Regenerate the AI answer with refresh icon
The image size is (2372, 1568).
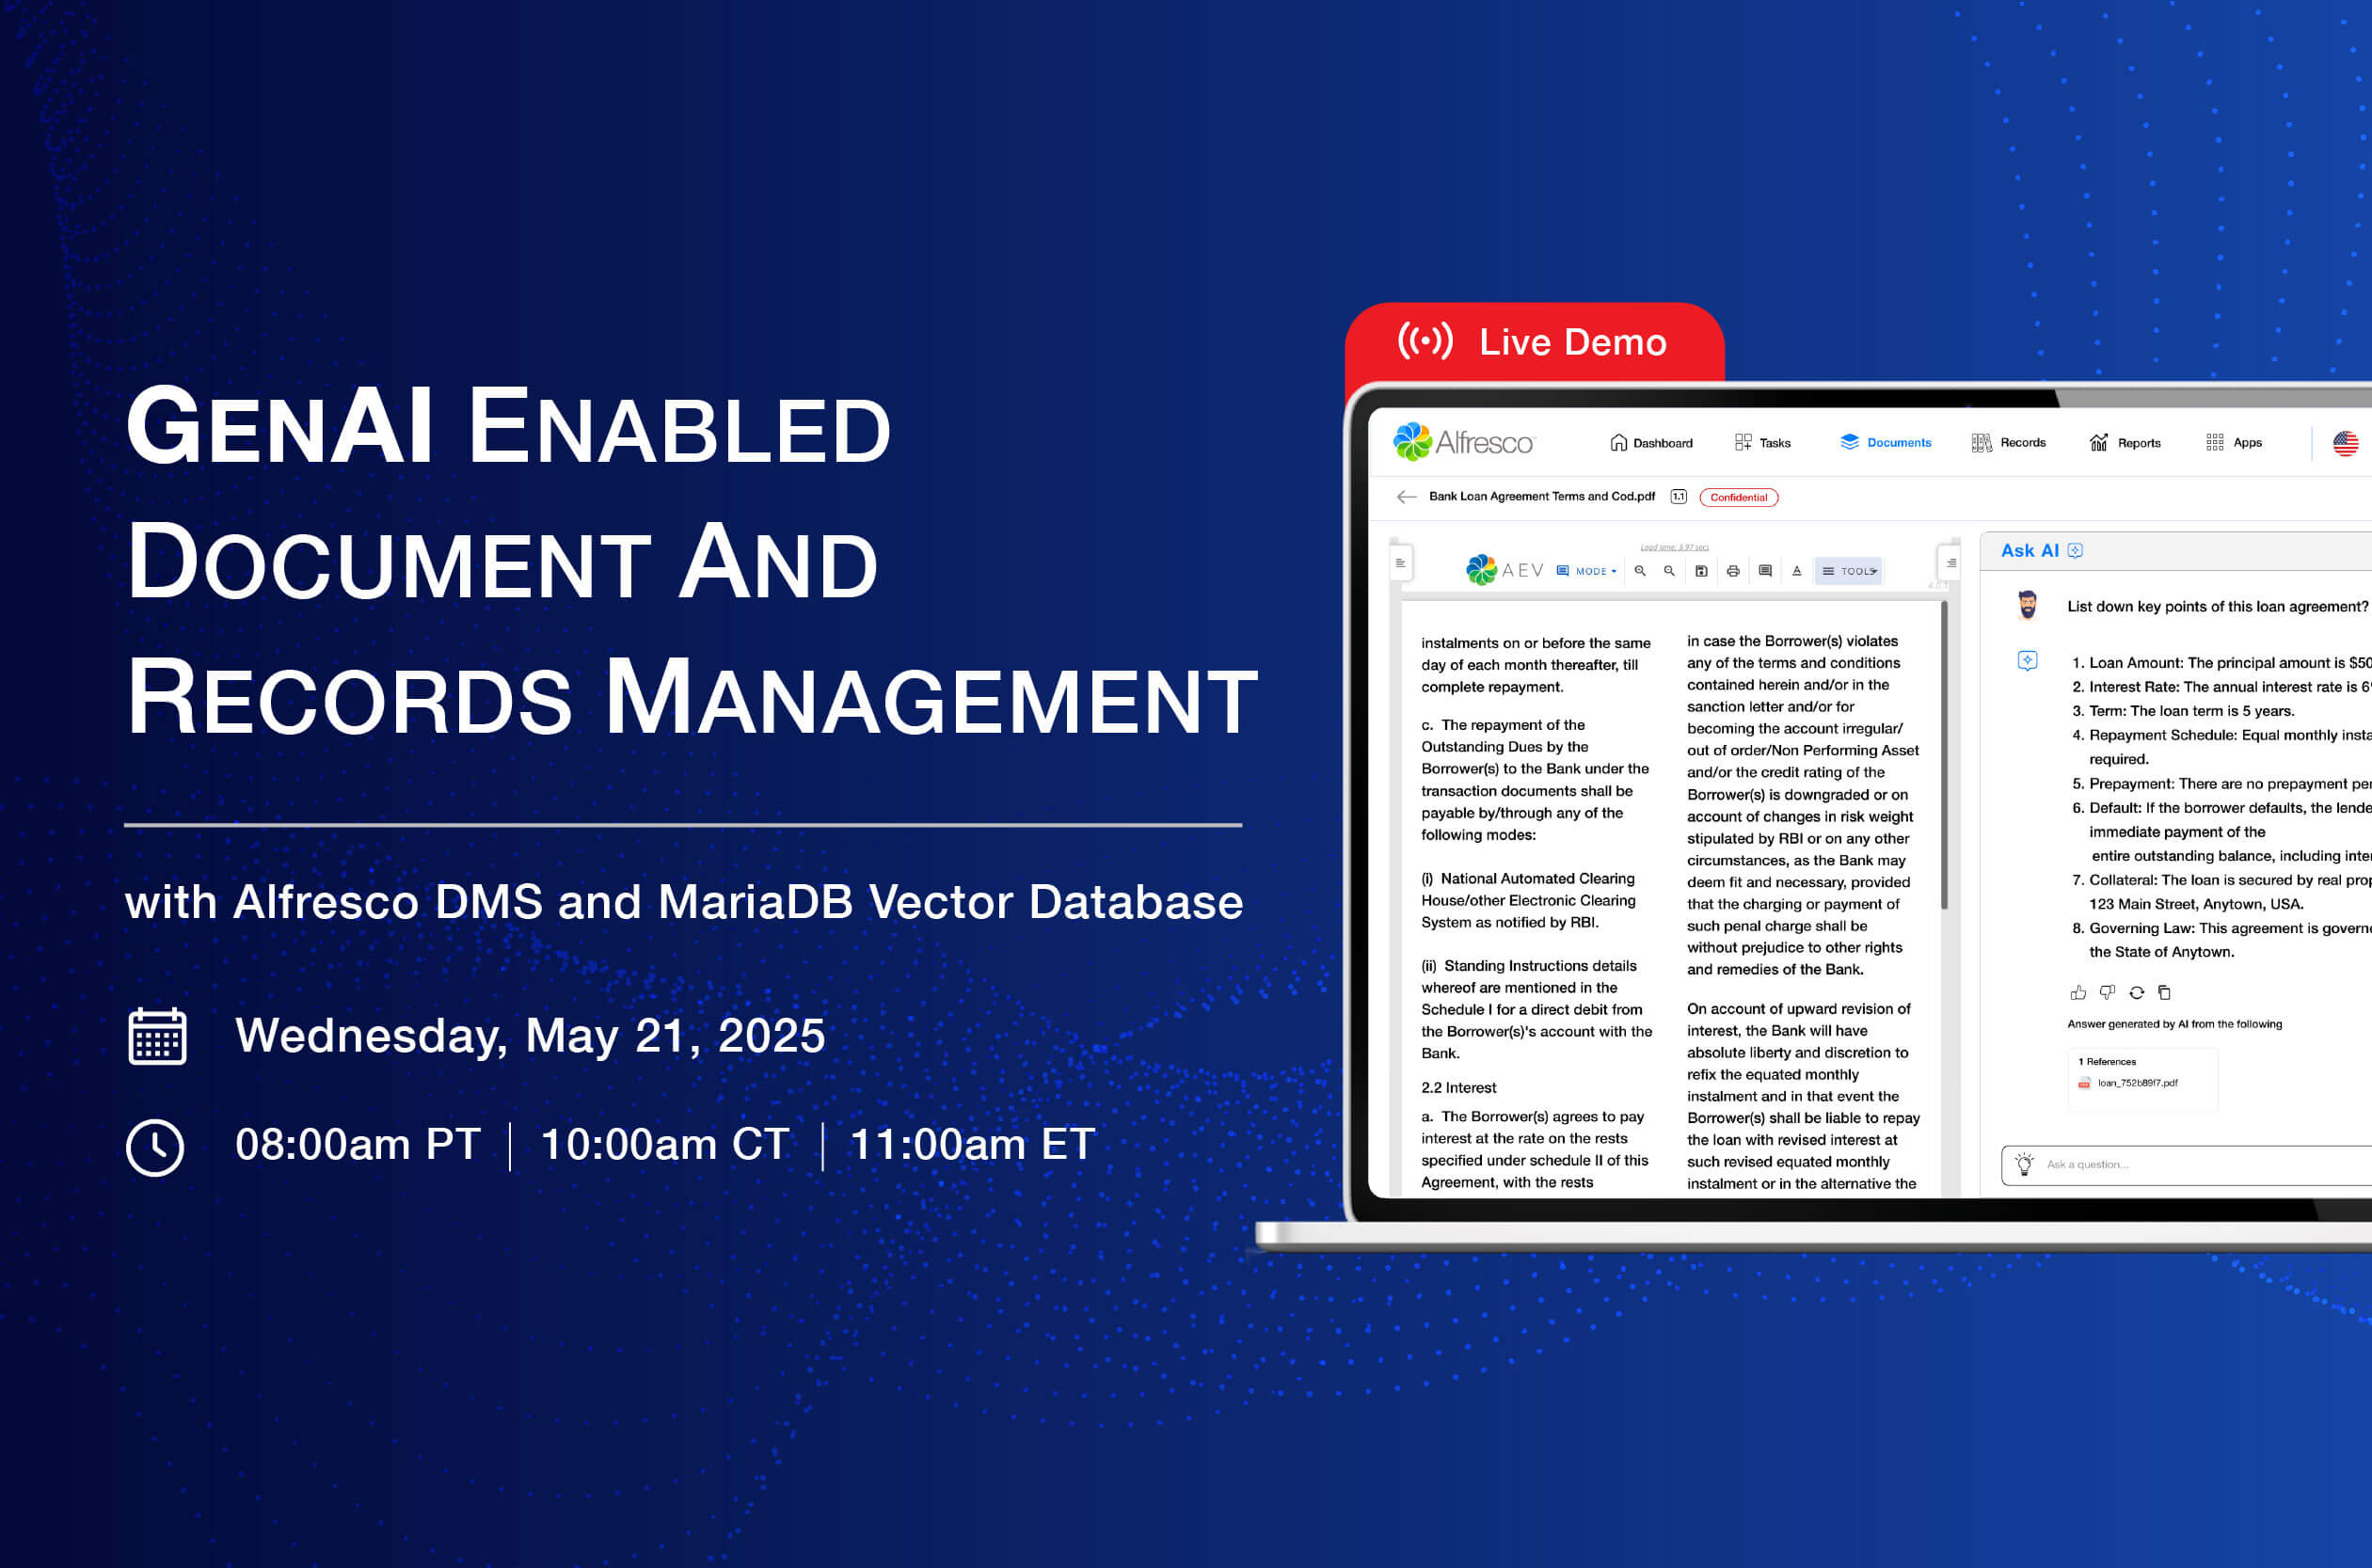coord(2136,993)
